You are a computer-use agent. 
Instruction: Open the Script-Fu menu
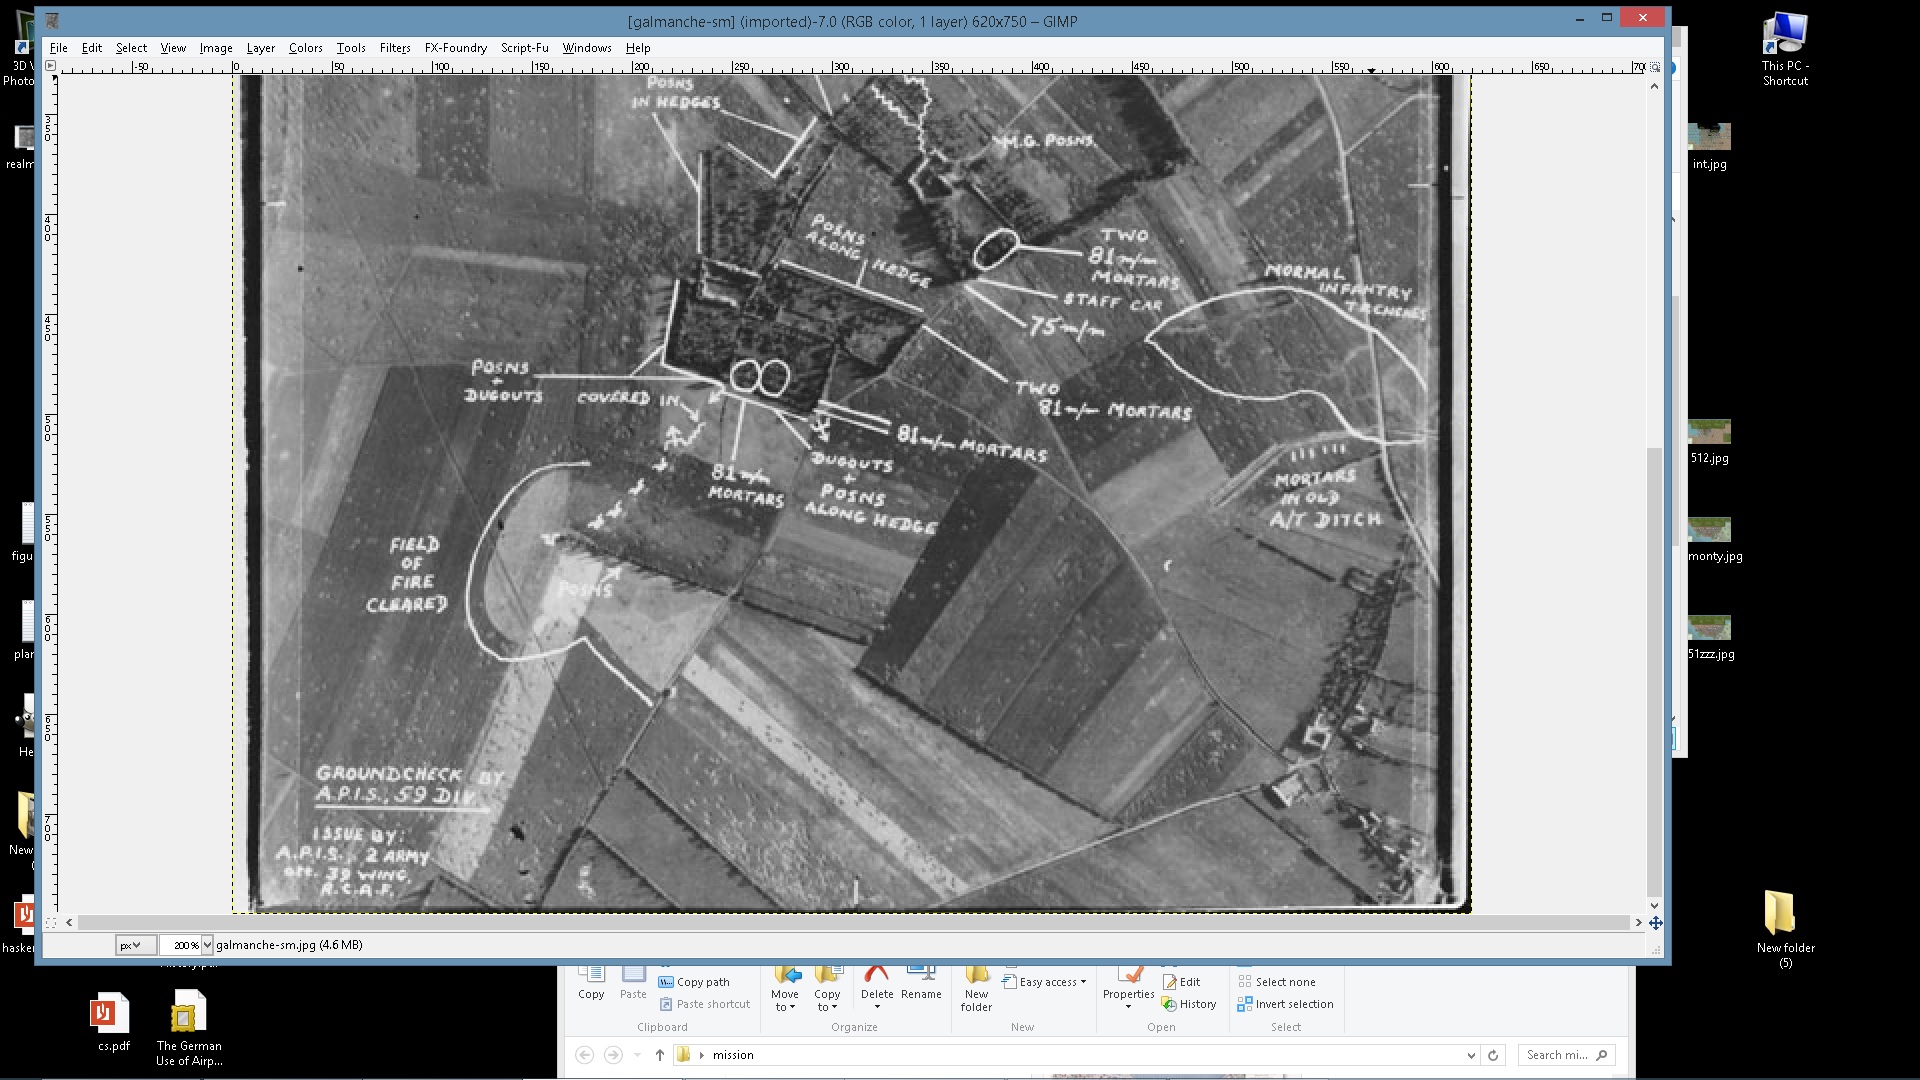click(525, 48)
